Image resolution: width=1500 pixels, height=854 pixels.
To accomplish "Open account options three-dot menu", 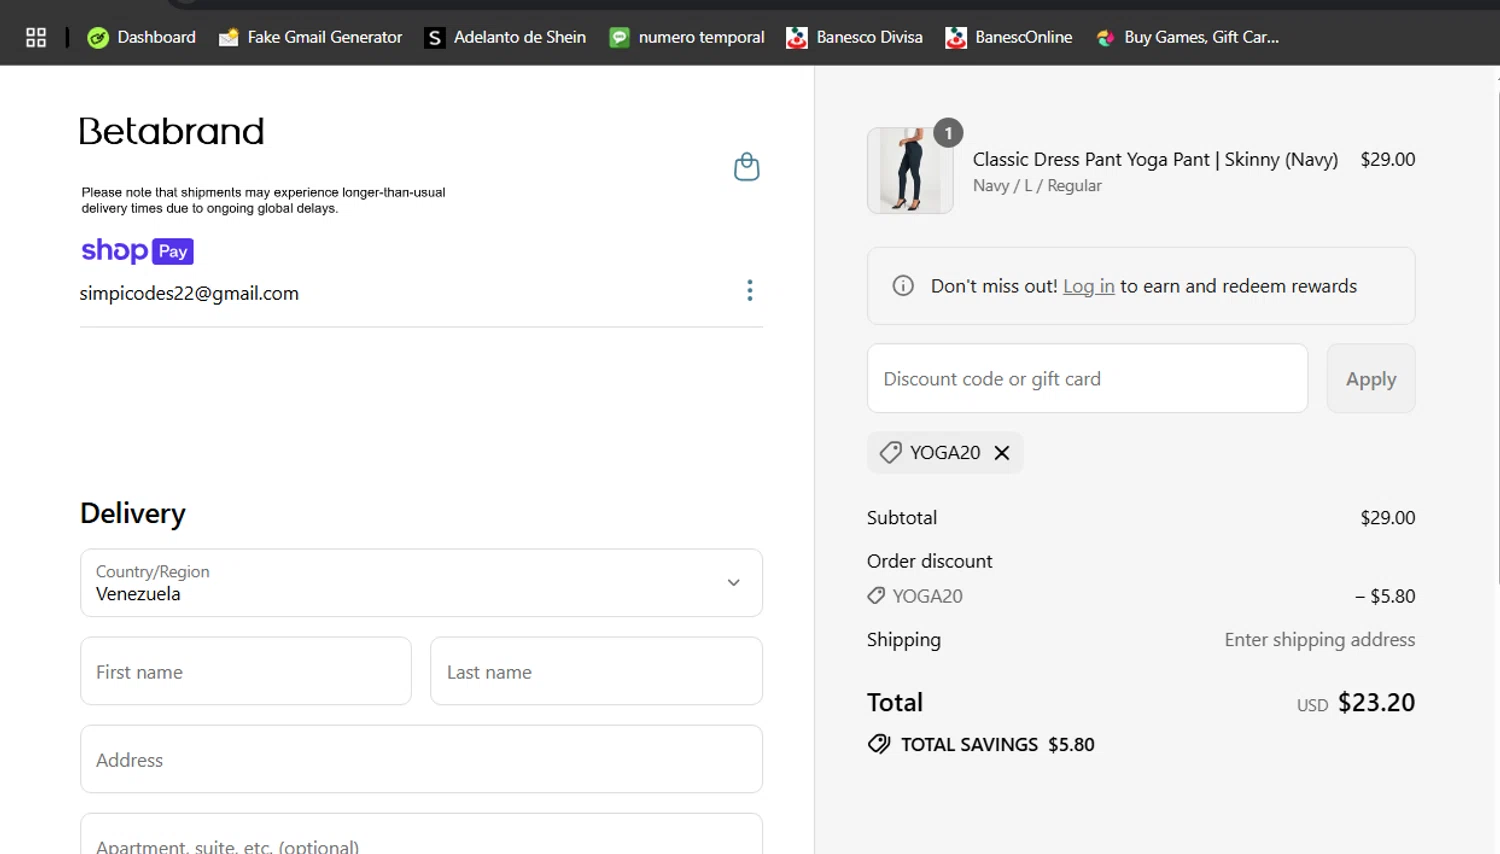I will coord(750,291).
